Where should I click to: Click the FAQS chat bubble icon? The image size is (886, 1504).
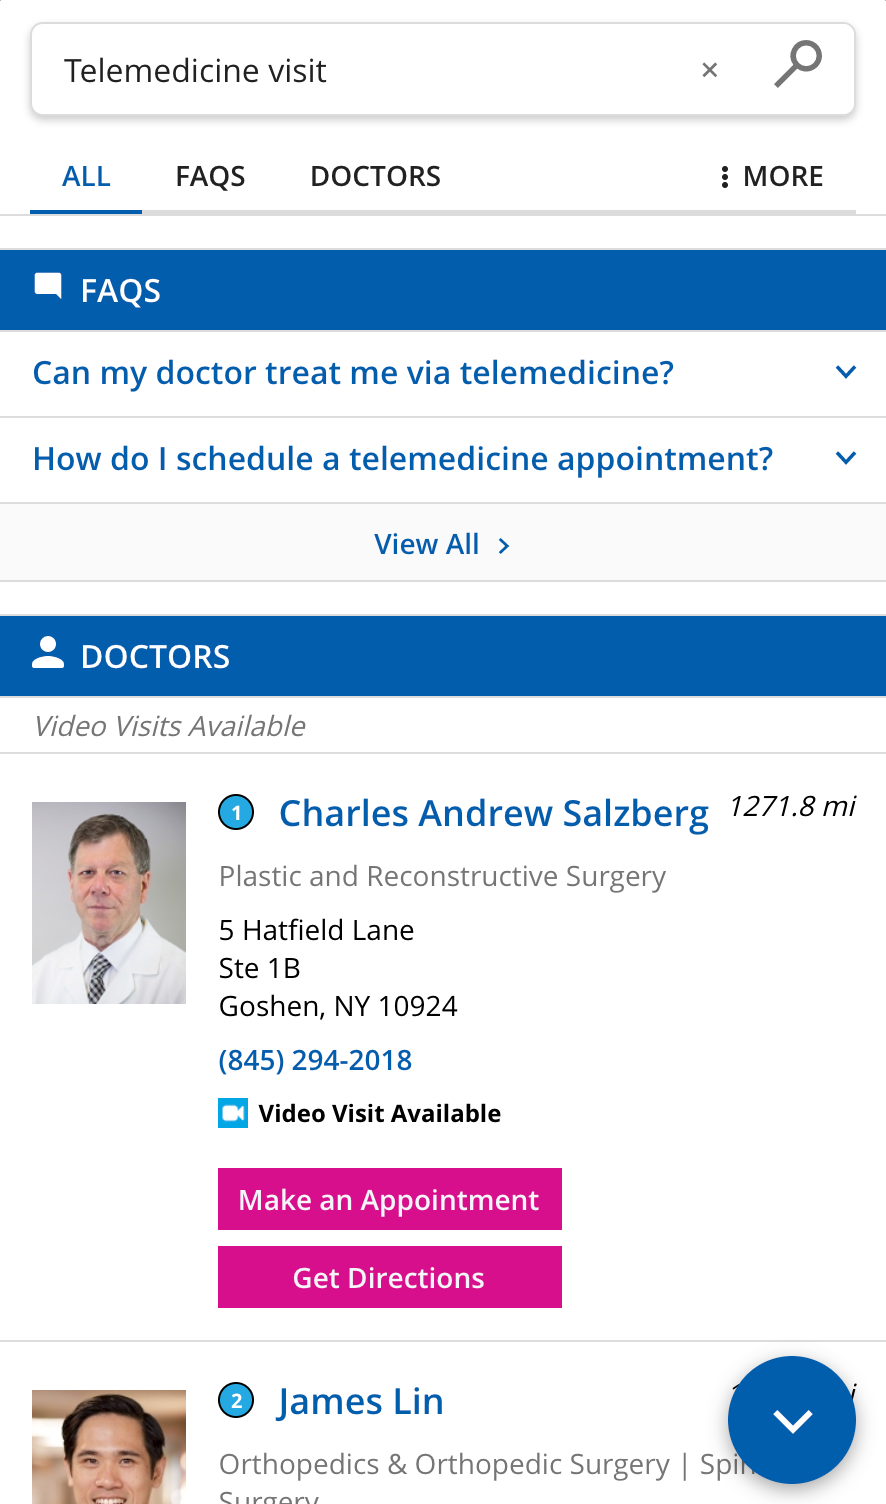(48, 287)
